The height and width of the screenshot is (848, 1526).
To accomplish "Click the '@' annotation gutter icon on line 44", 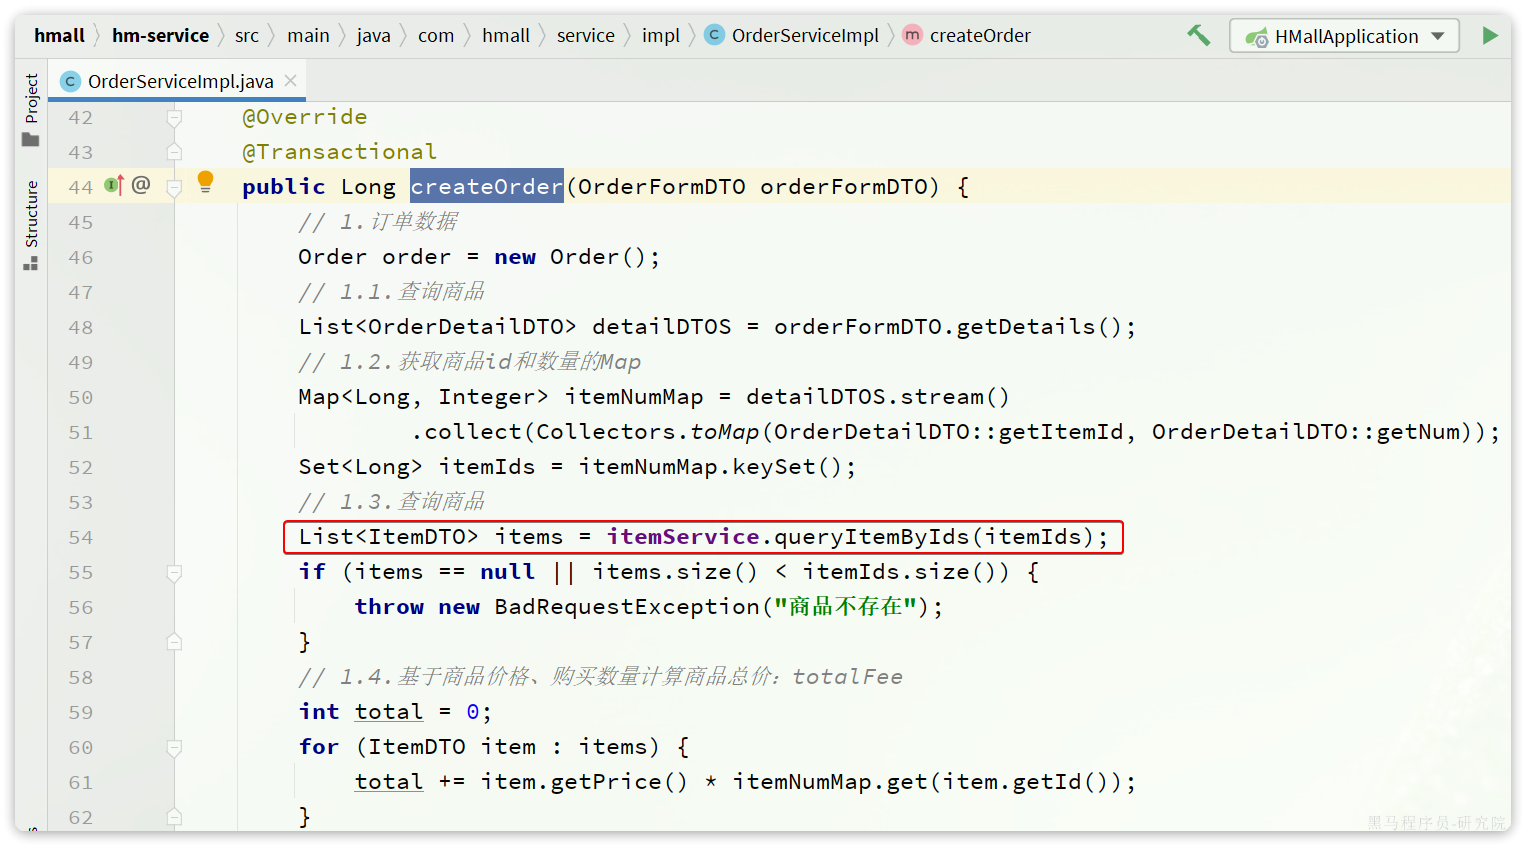I will click(142, 186).
